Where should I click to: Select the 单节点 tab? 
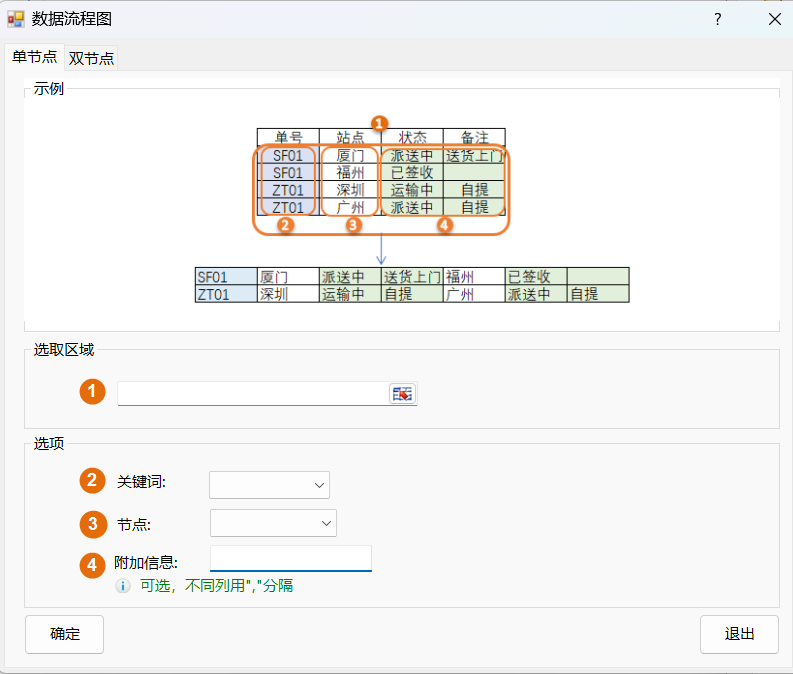(34, 57)
